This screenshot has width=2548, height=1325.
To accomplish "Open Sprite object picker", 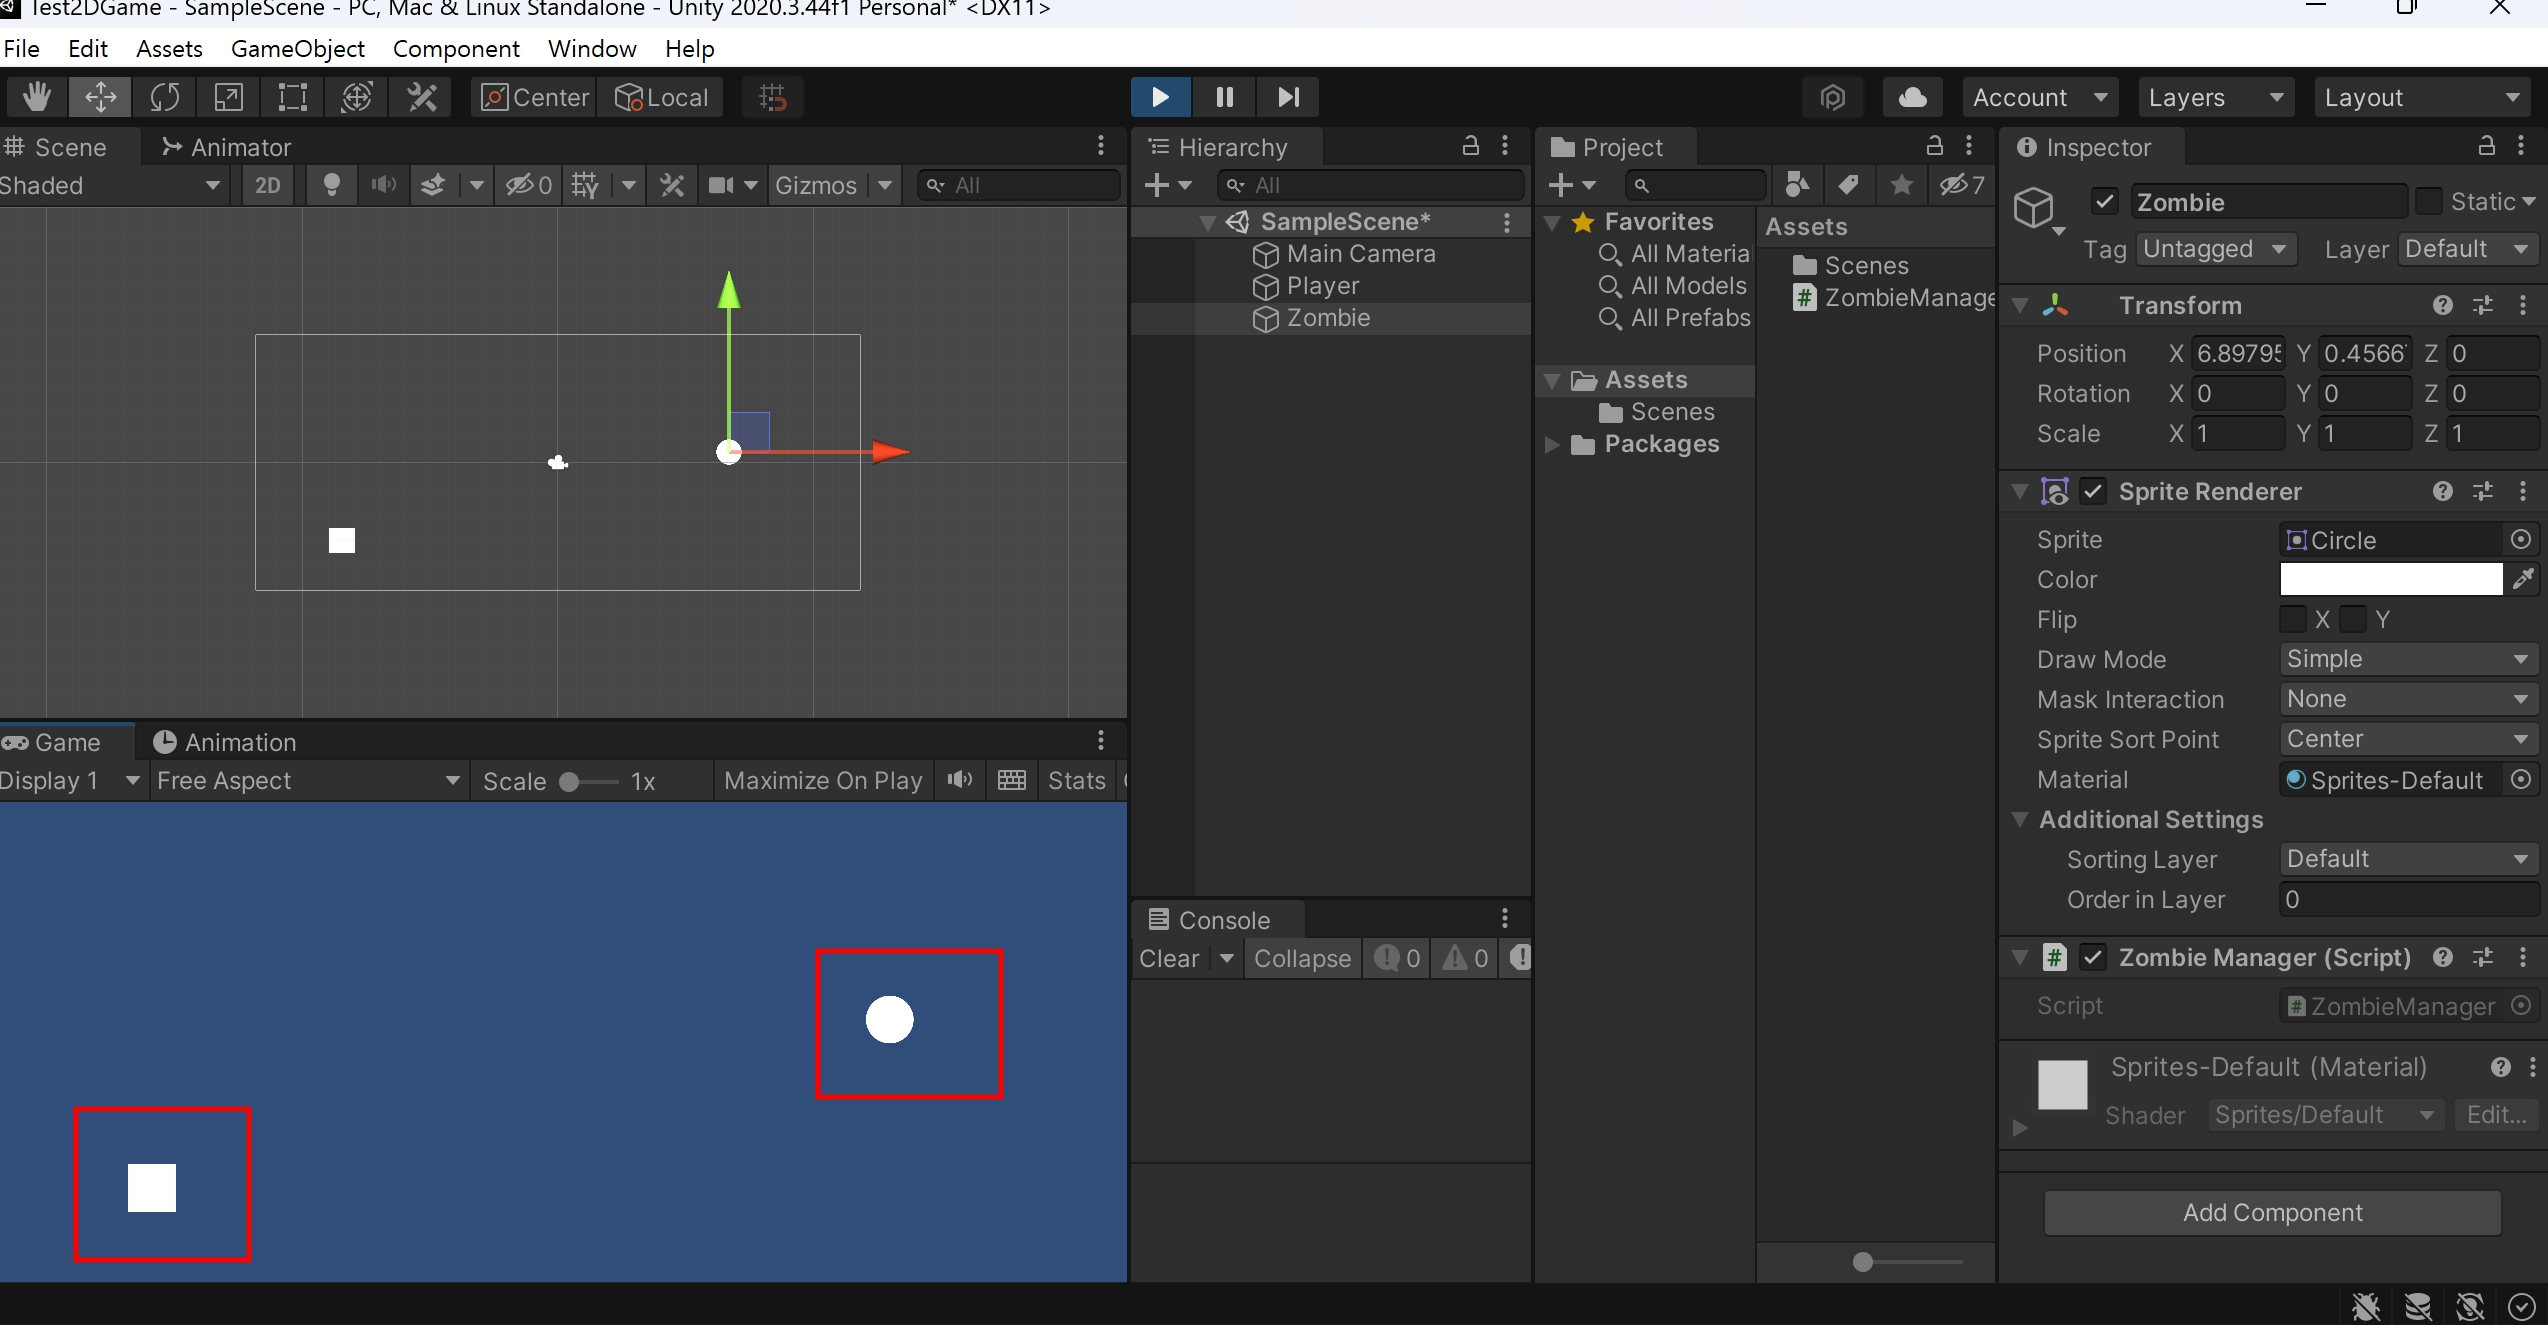I will pyautogui.click(x=2521, y=540).
